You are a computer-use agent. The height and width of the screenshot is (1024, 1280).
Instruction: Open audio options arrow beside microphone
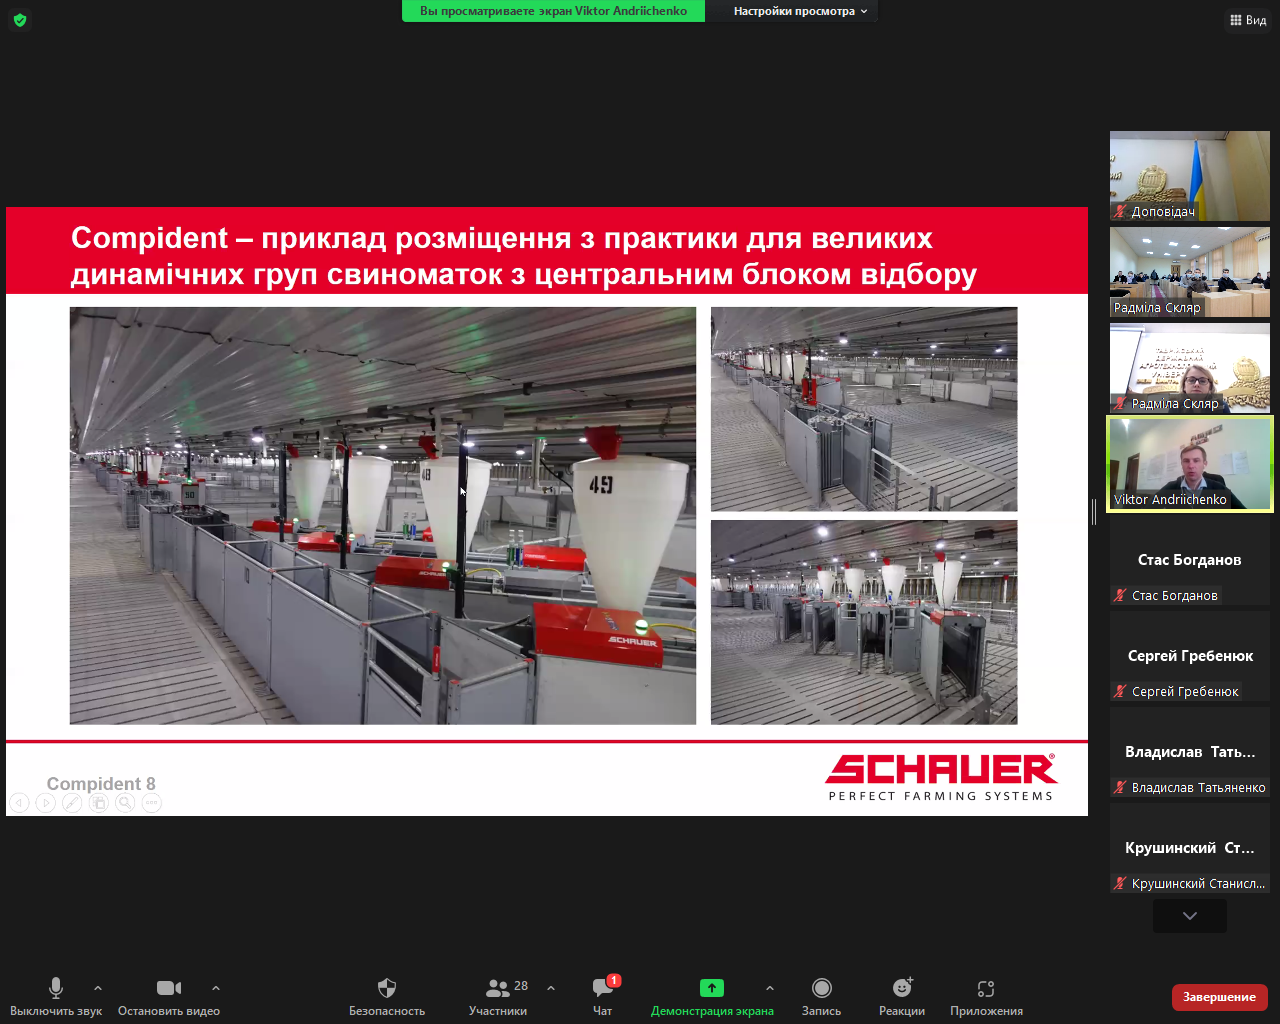point(98,988)
